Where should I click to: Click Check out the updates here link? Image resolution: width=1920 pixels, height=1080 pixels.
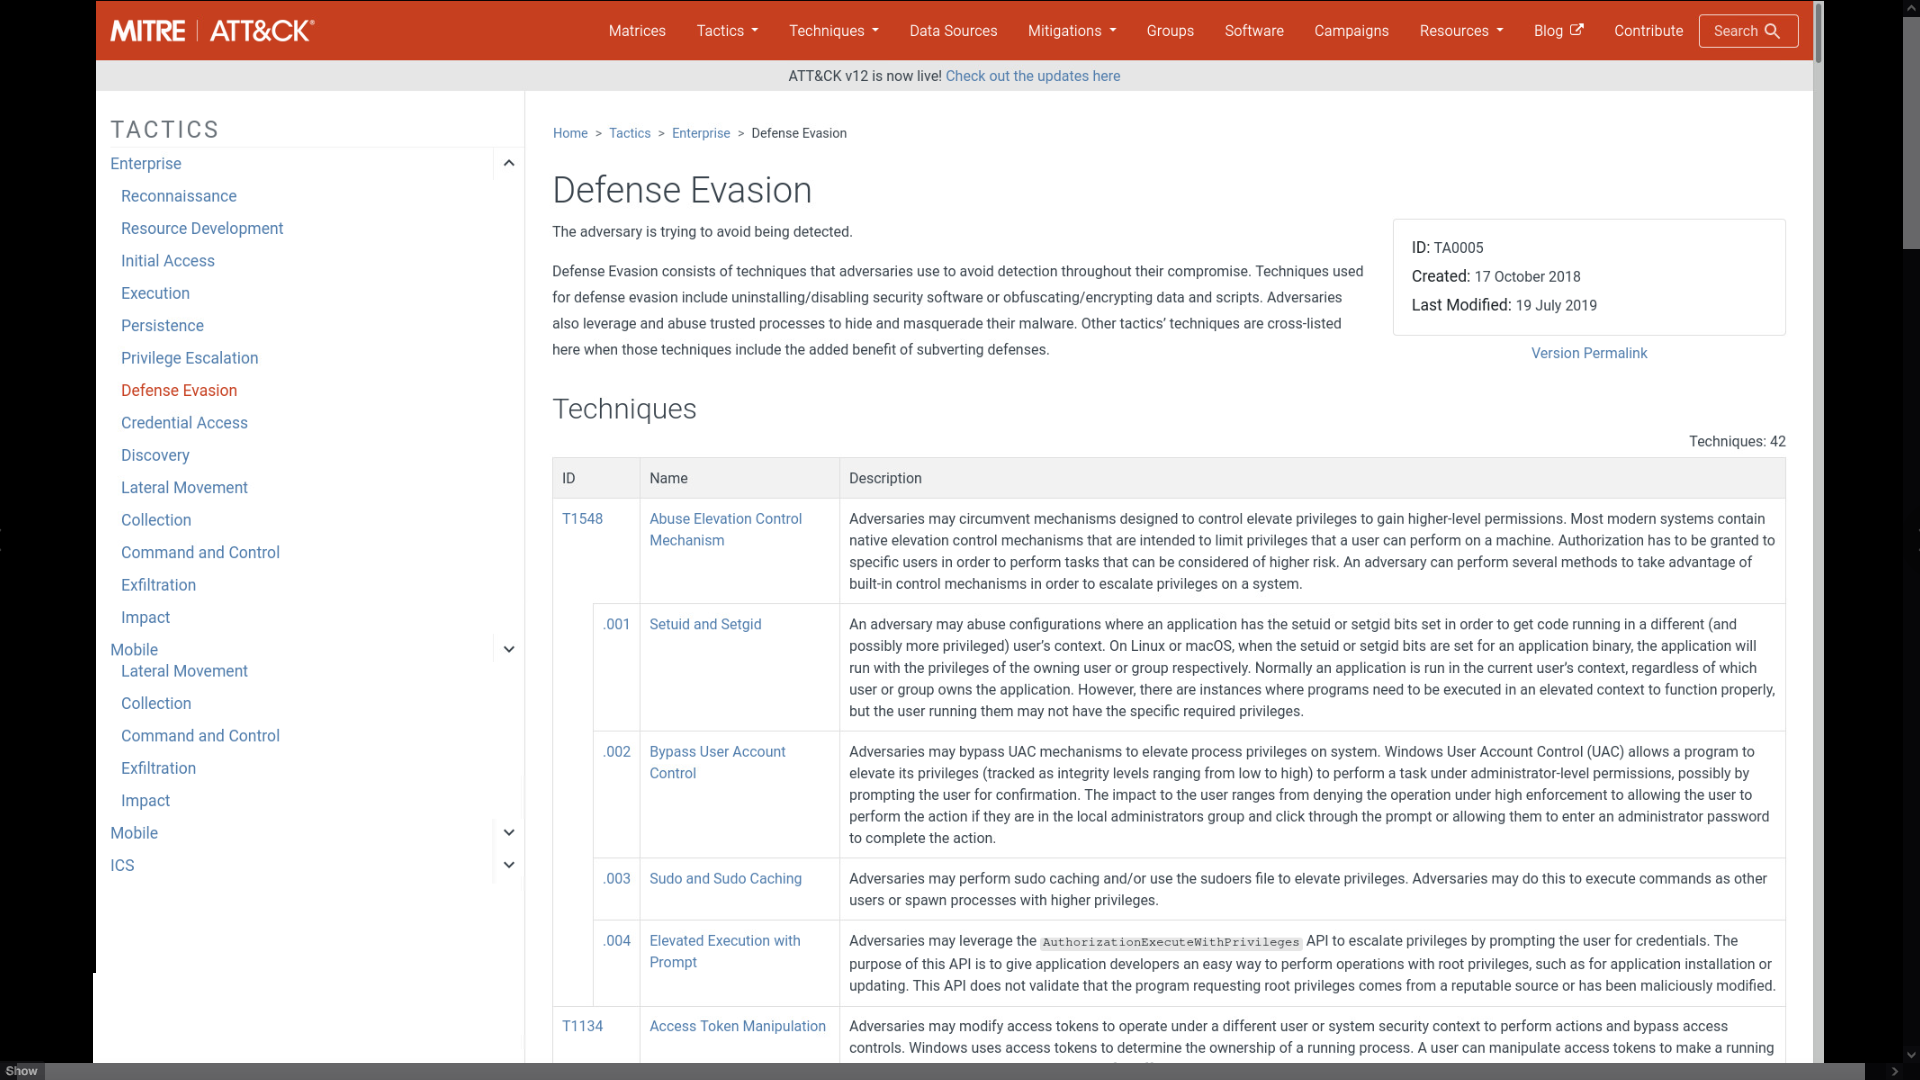[1032, 76]
